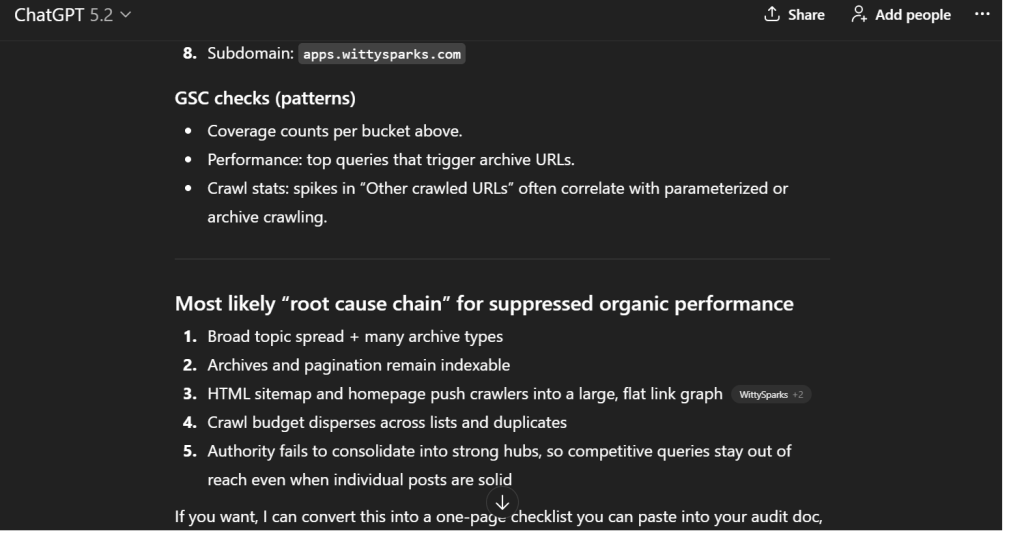Image resolution: width=1024 pixels, height=546 pixels.
Task: Click the "Coverage counts per bucket above" bullet
Action: [x=334, y=131]
